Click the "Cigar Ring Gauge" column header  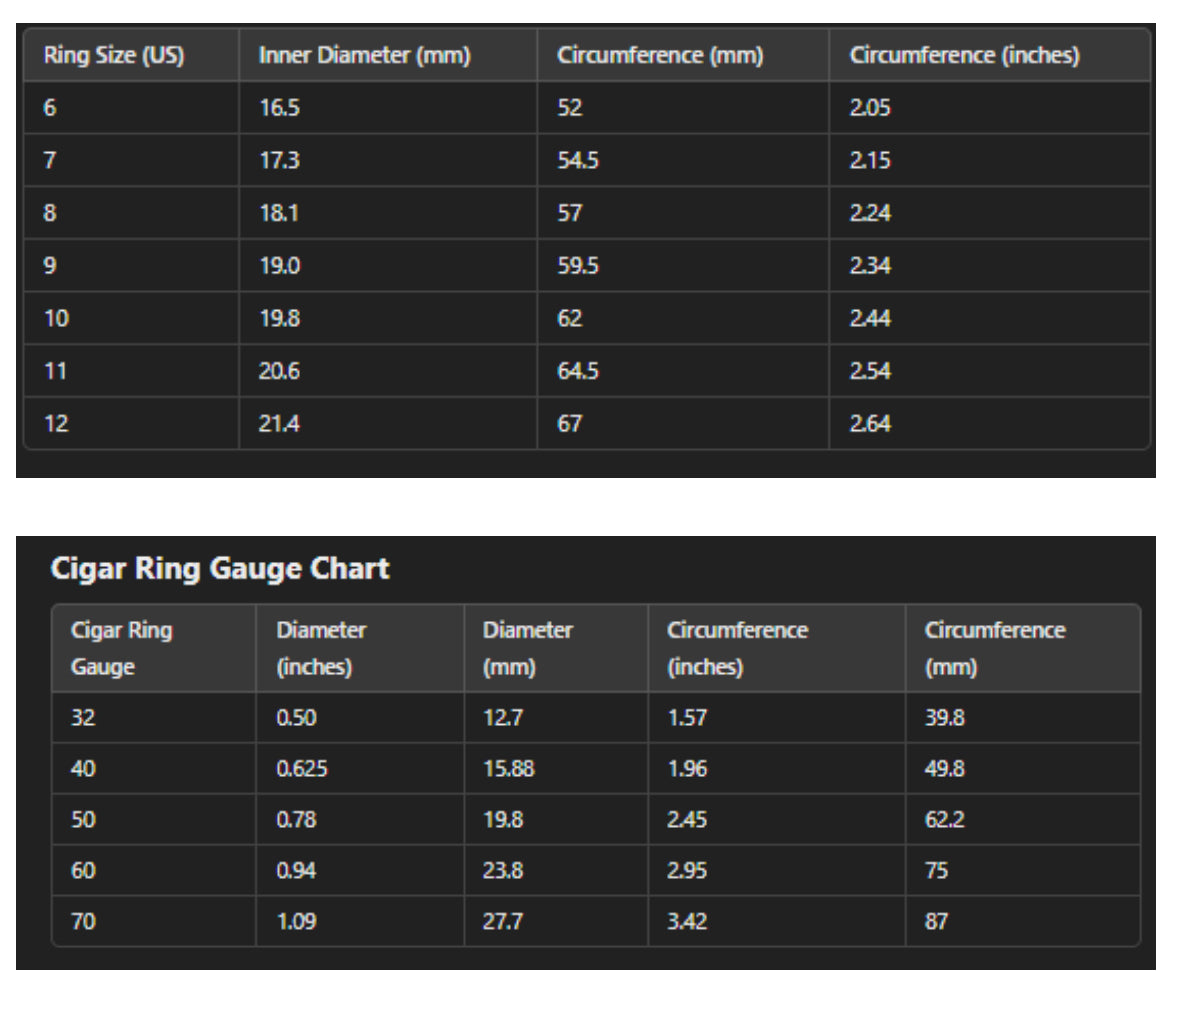pos(121,648)
